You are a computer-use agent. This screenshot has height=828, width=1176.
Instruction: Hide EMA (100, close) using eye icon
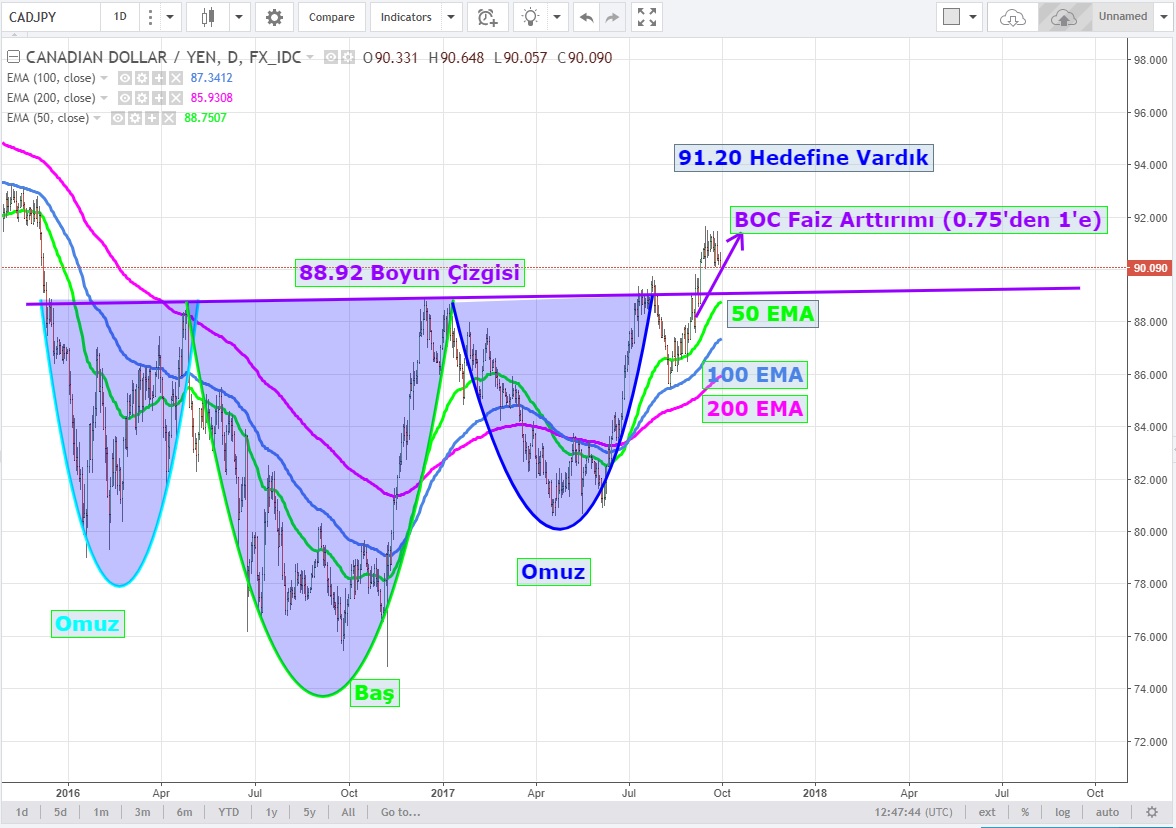coord(125,78)
